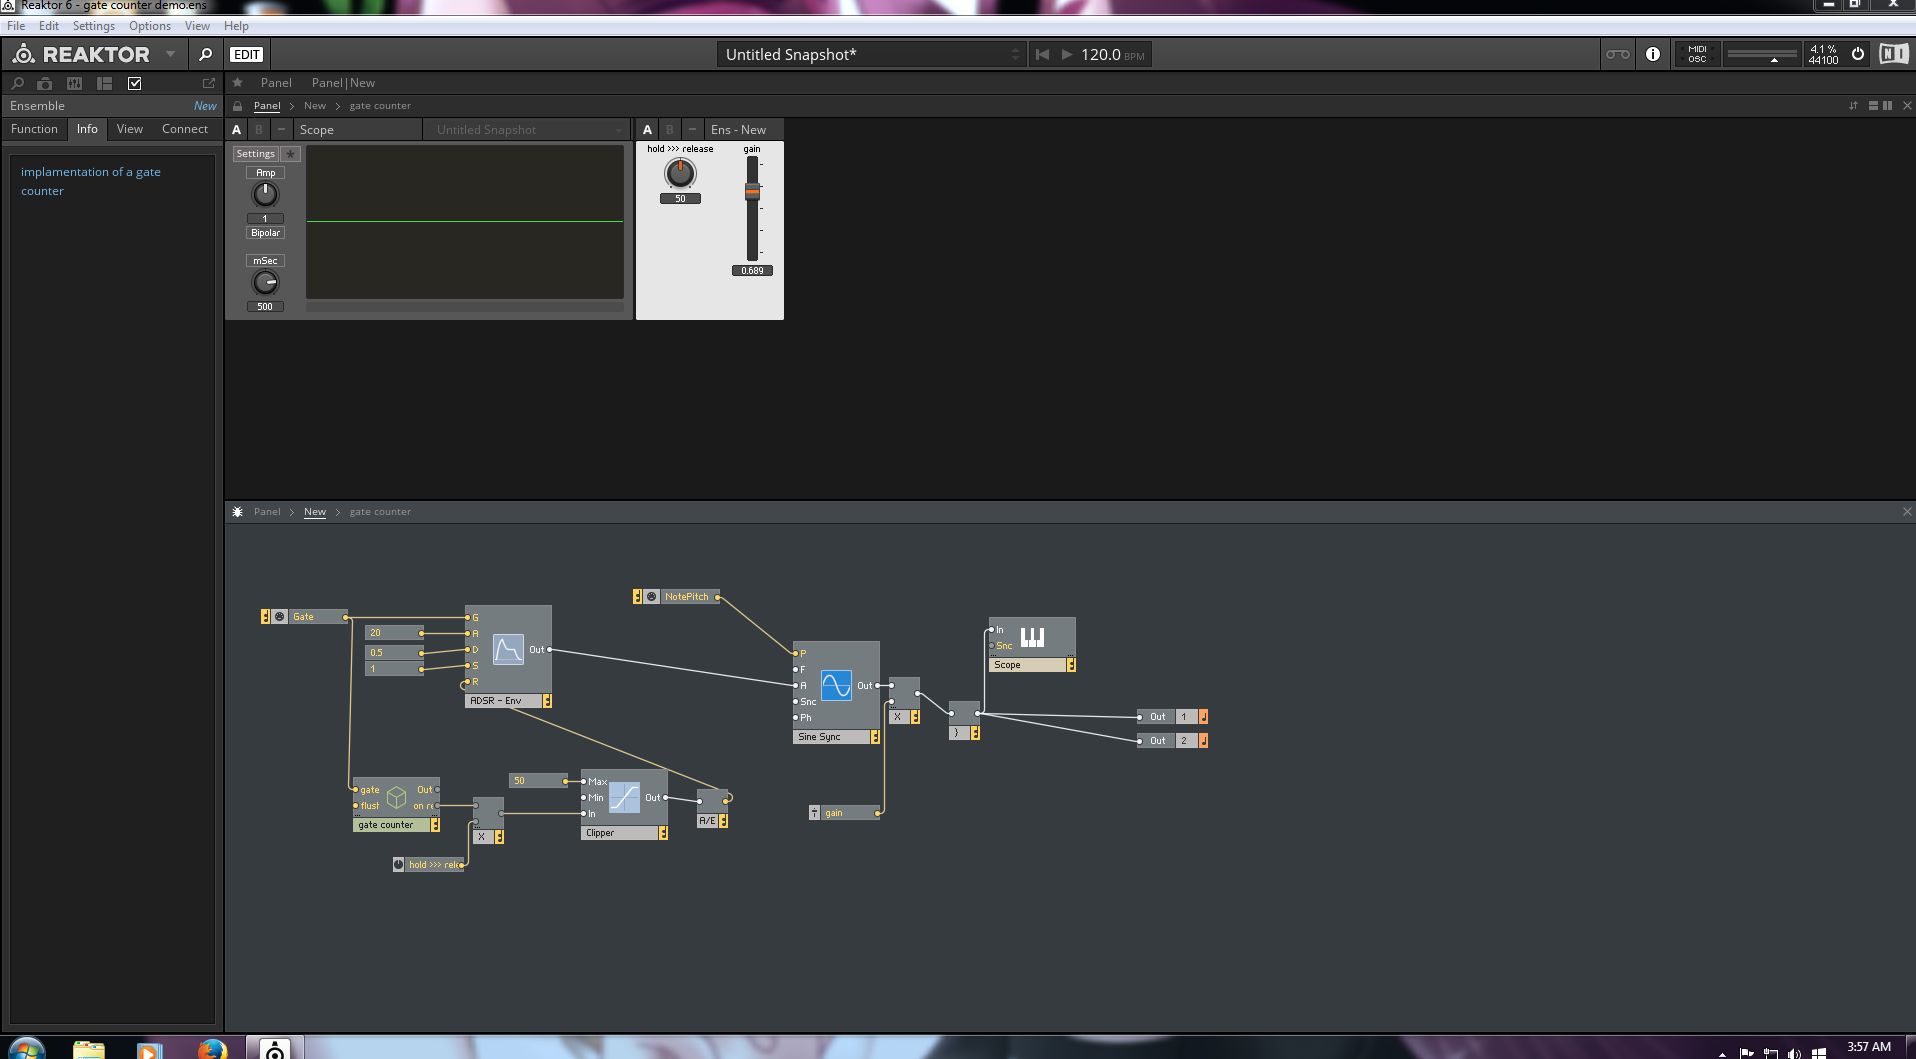The width and height of the screenshot is (1916, 1059).
Task: Click the hold release knob
Action: [x=680, y=173]
